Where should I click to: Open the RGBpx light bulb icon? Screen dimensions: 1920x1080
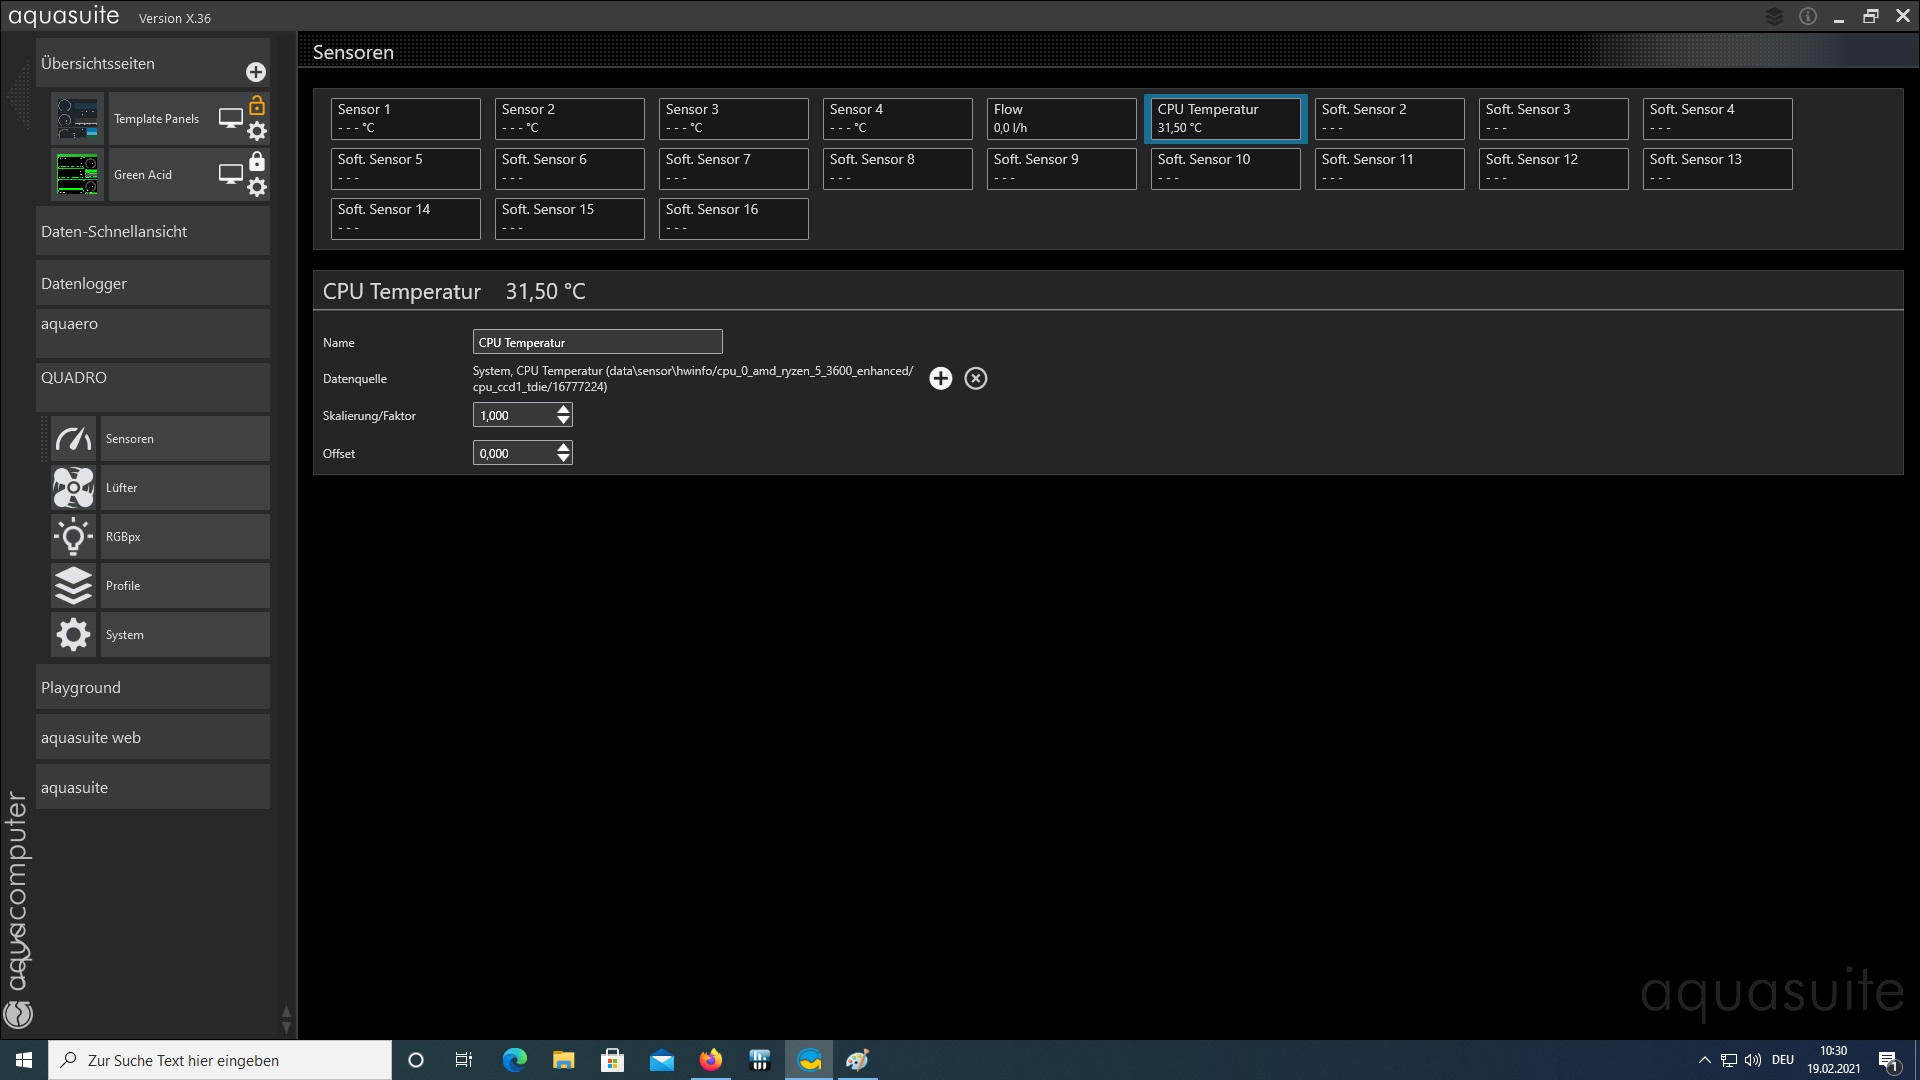click(x=73, y=537)
